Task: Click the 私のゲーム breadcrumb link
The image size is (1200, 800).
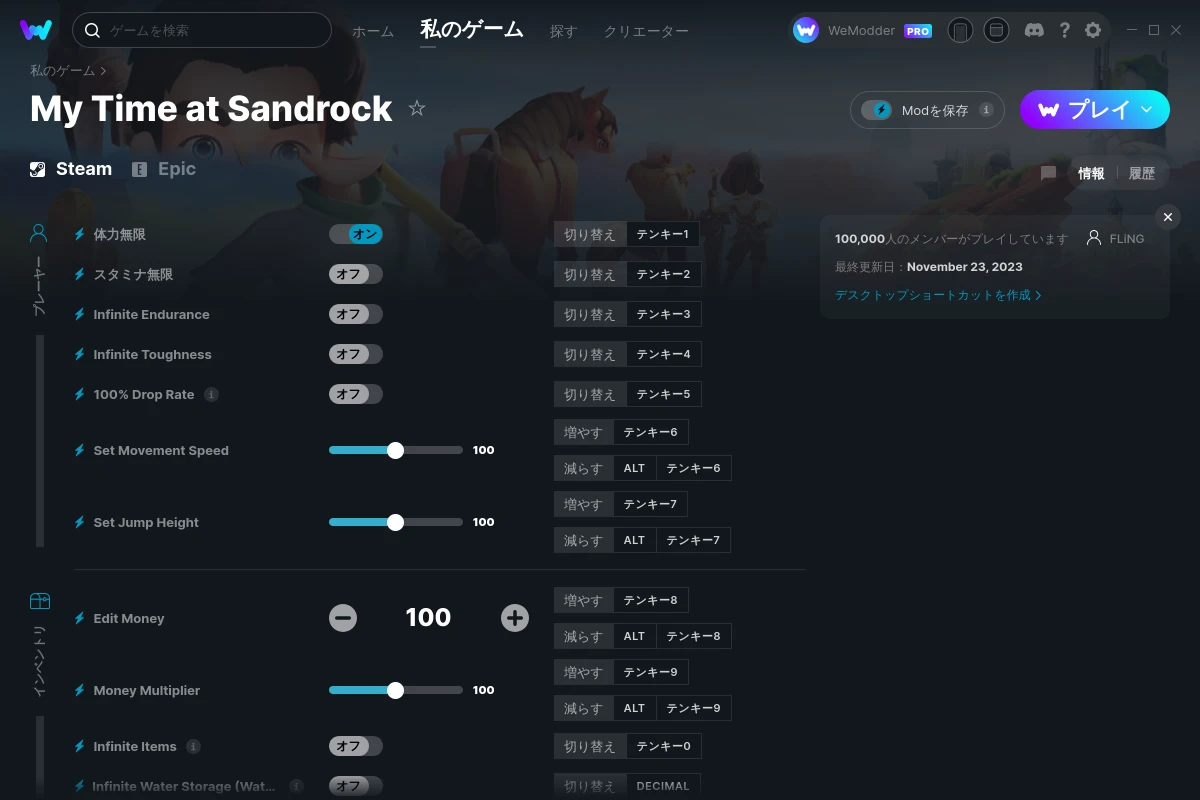Action: click(62, 71)
